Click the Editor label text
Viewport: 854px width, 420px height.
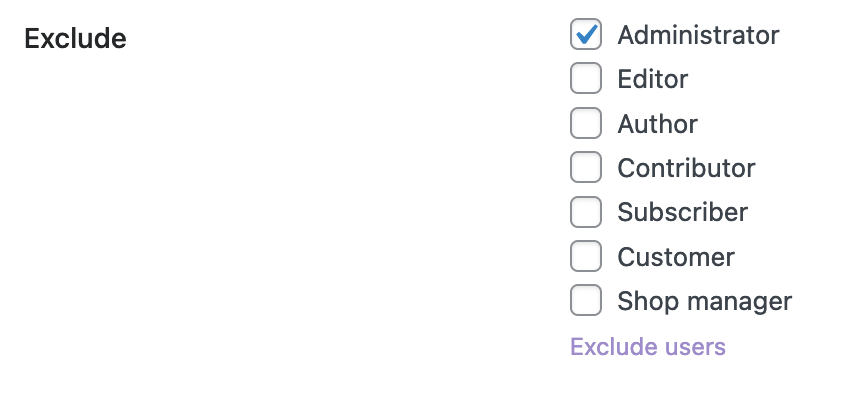[x=652, y=79]
